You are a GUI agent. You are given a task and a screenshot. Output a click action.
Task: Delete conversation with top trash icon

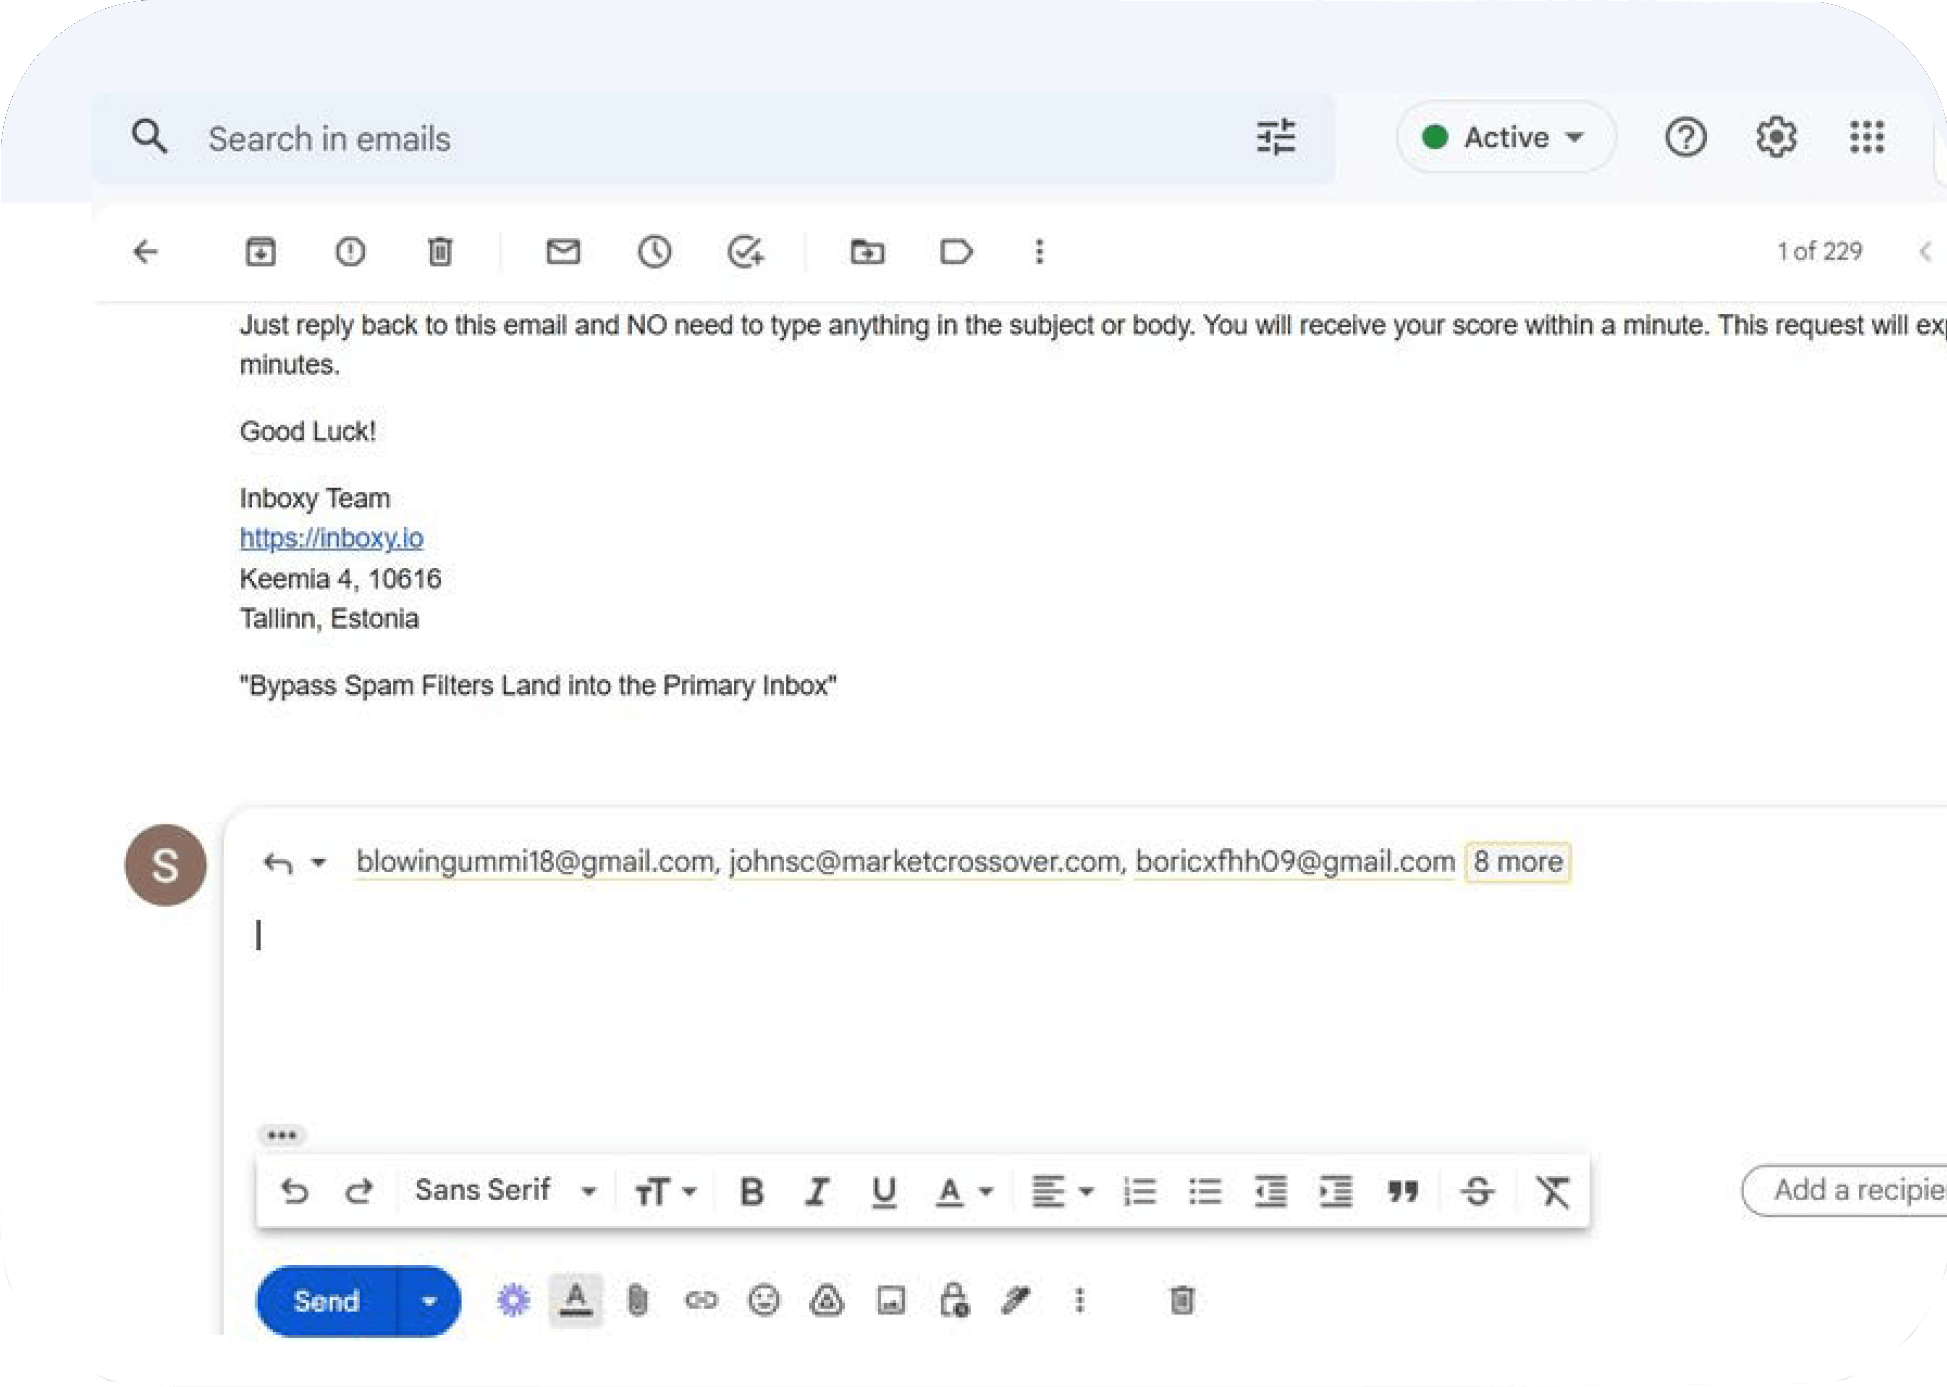click(440, 251)
